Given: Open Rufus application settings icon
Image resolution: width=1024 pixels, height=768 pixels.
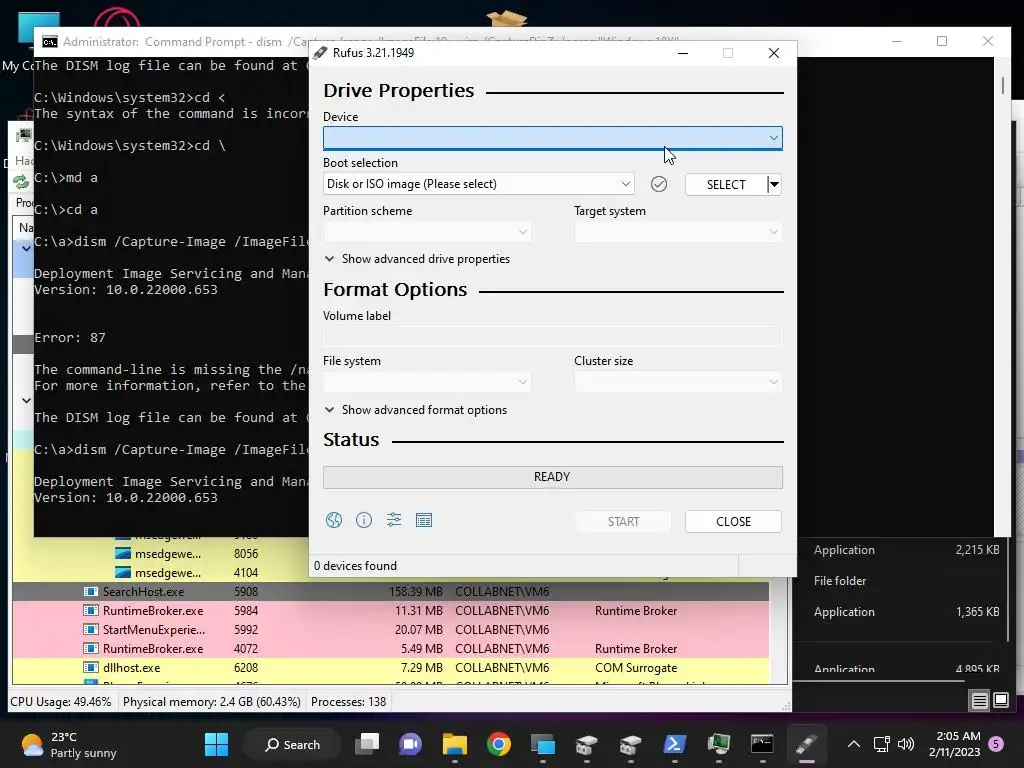Looking at the screenshot, I should coord(394,520).
